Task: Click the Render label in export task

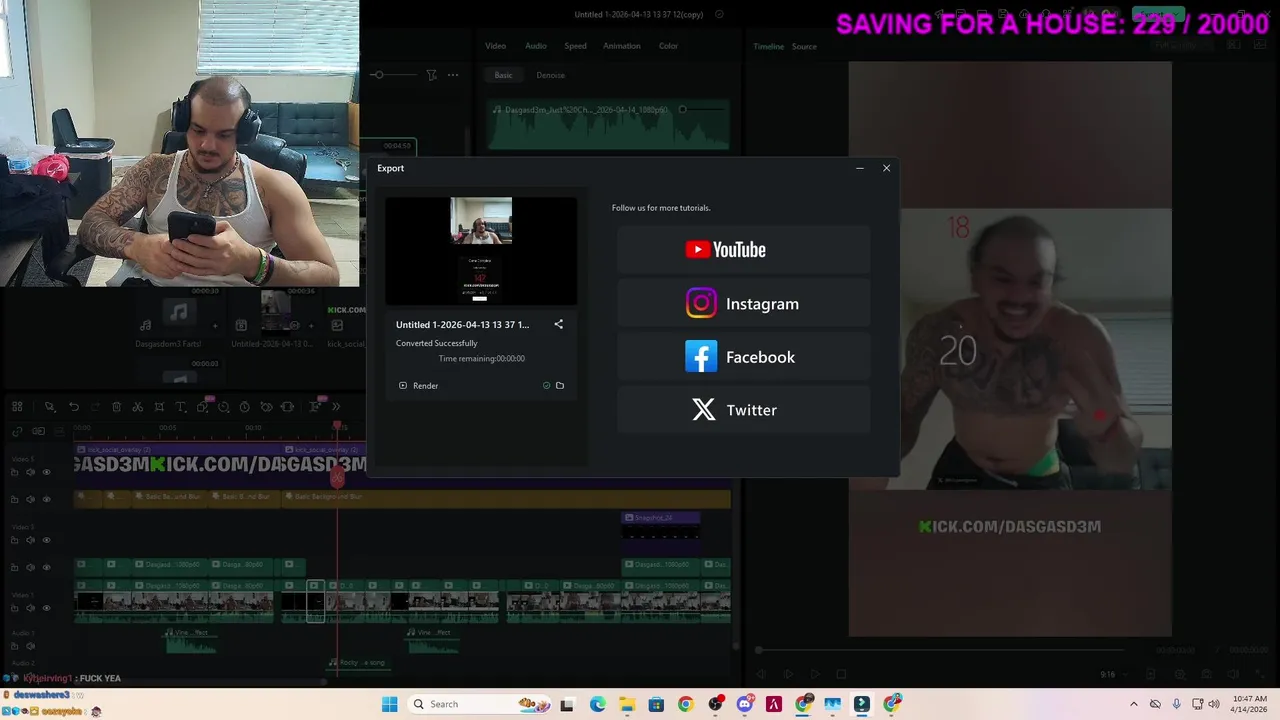Action: pyautogui.click(x=425, y=385)
